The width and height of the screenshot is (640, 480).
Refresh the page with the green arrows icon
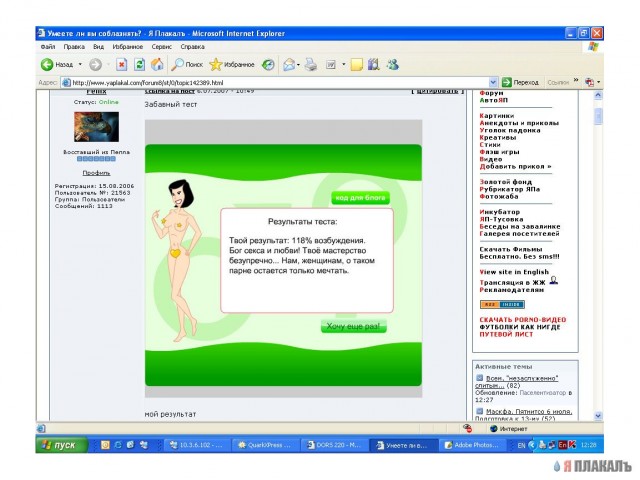coord(140,64)
